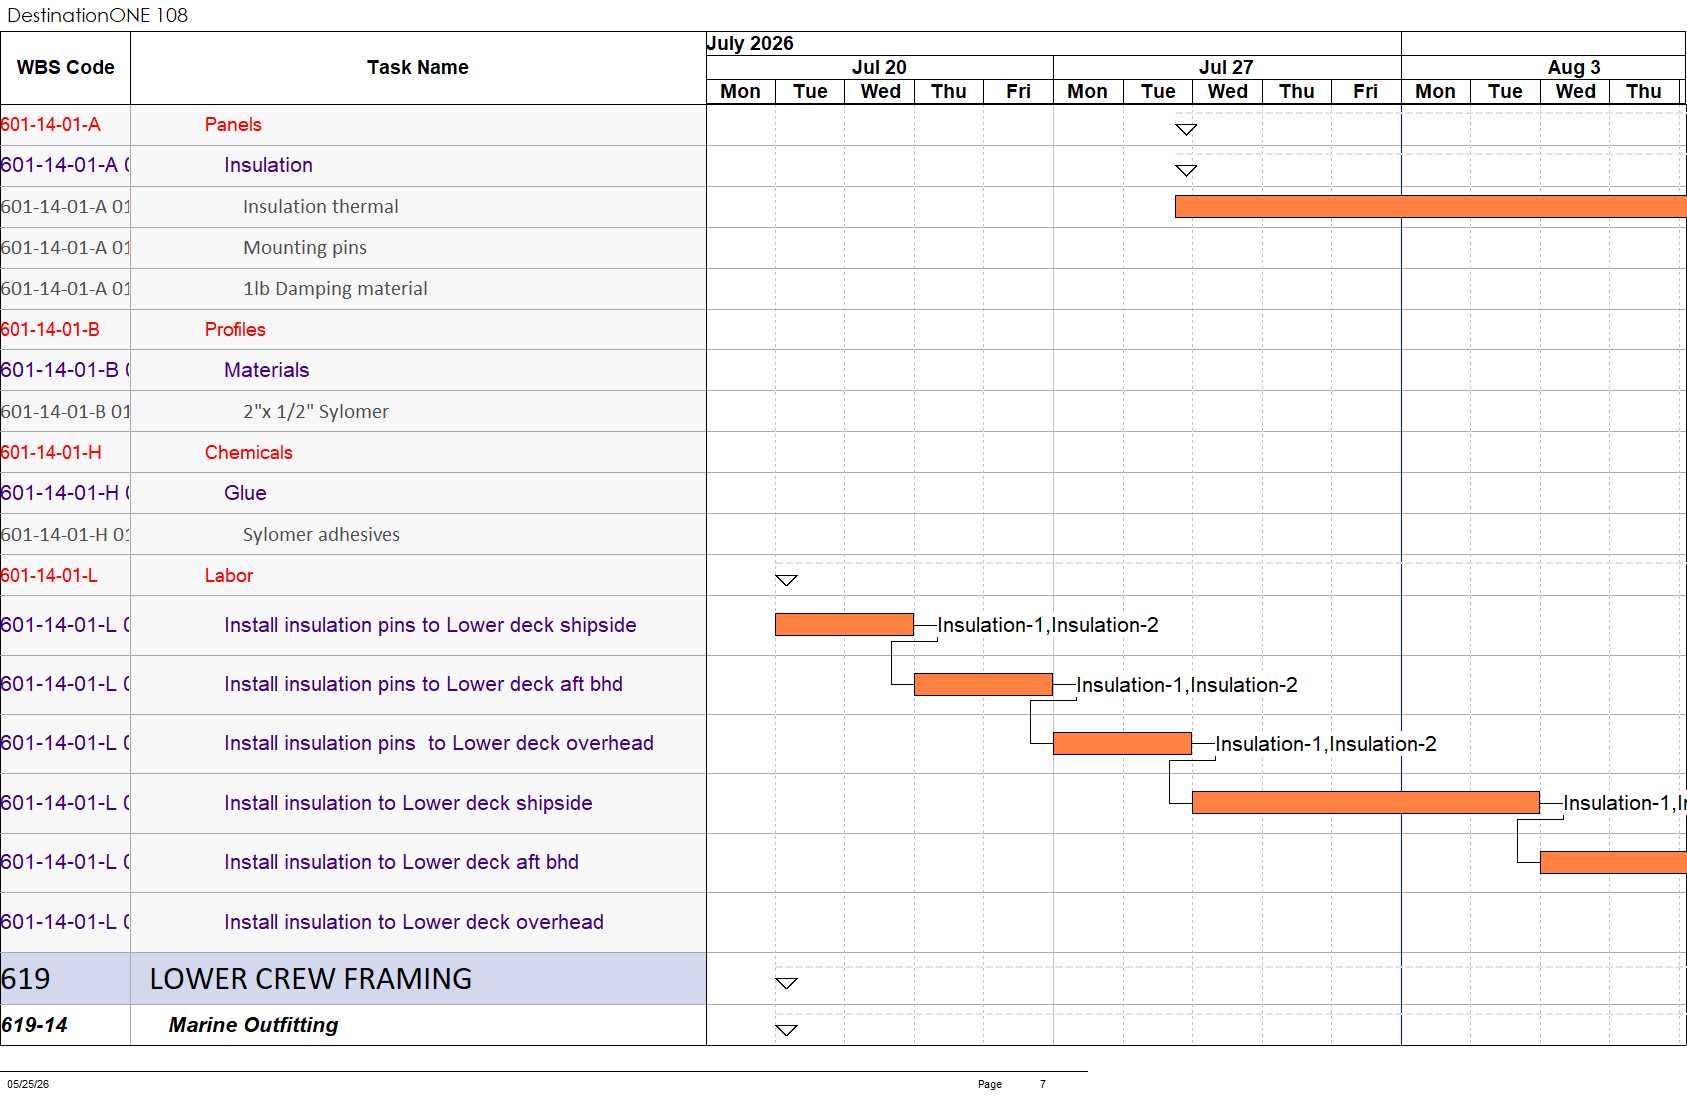Click the Lower Crew Framing summary marker

pos(787,983)
